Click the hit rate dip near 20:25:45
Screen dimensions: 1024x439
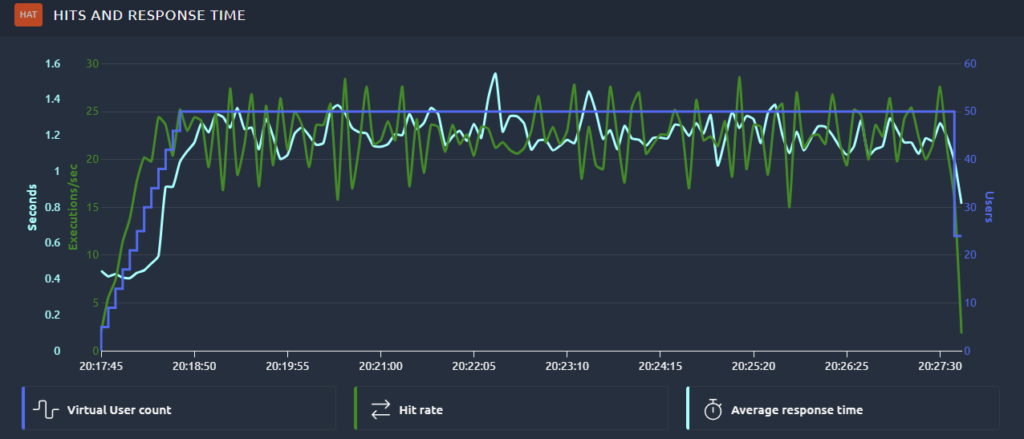790,207
